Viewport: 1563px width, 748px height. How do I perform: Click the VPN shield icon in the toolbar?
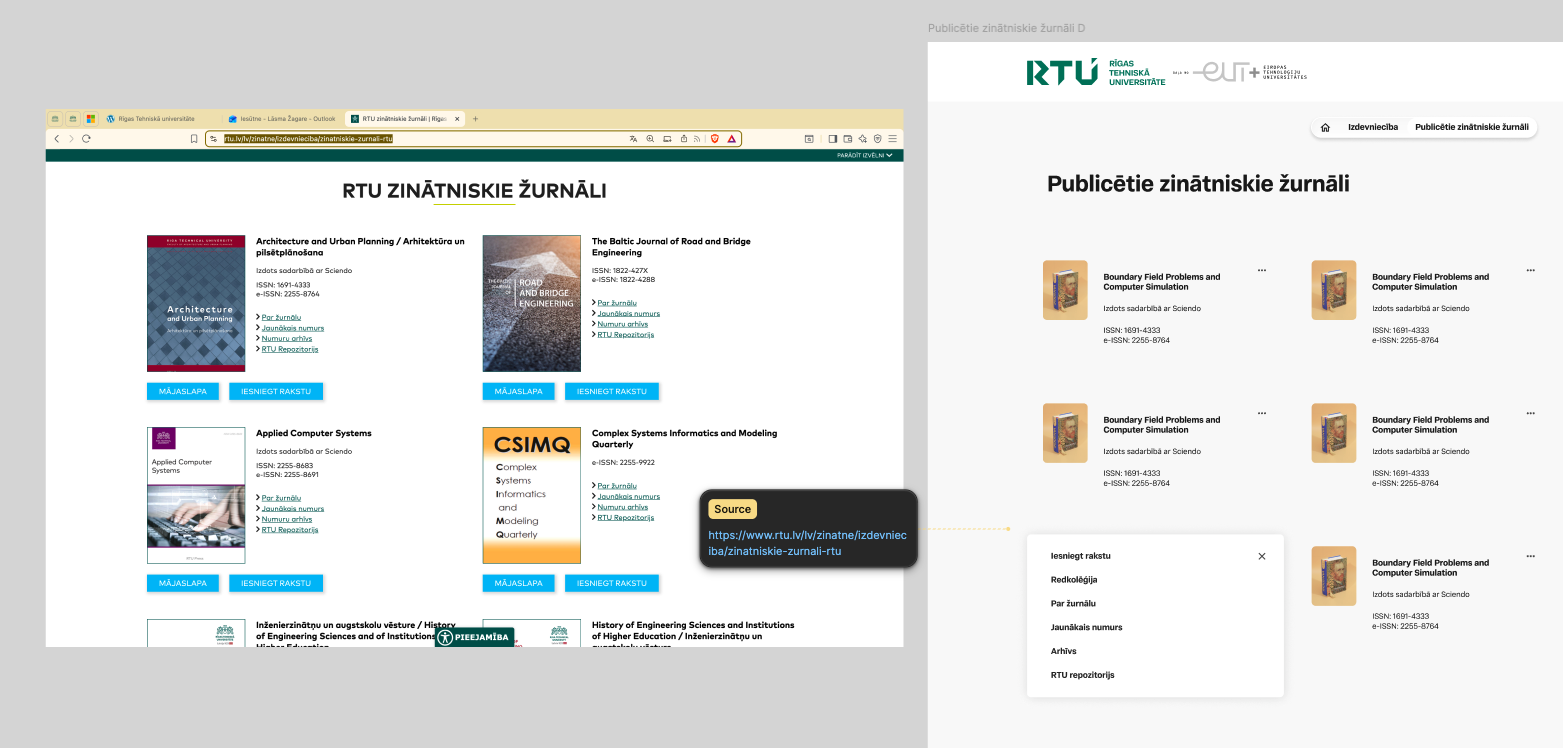click(877, 139)
